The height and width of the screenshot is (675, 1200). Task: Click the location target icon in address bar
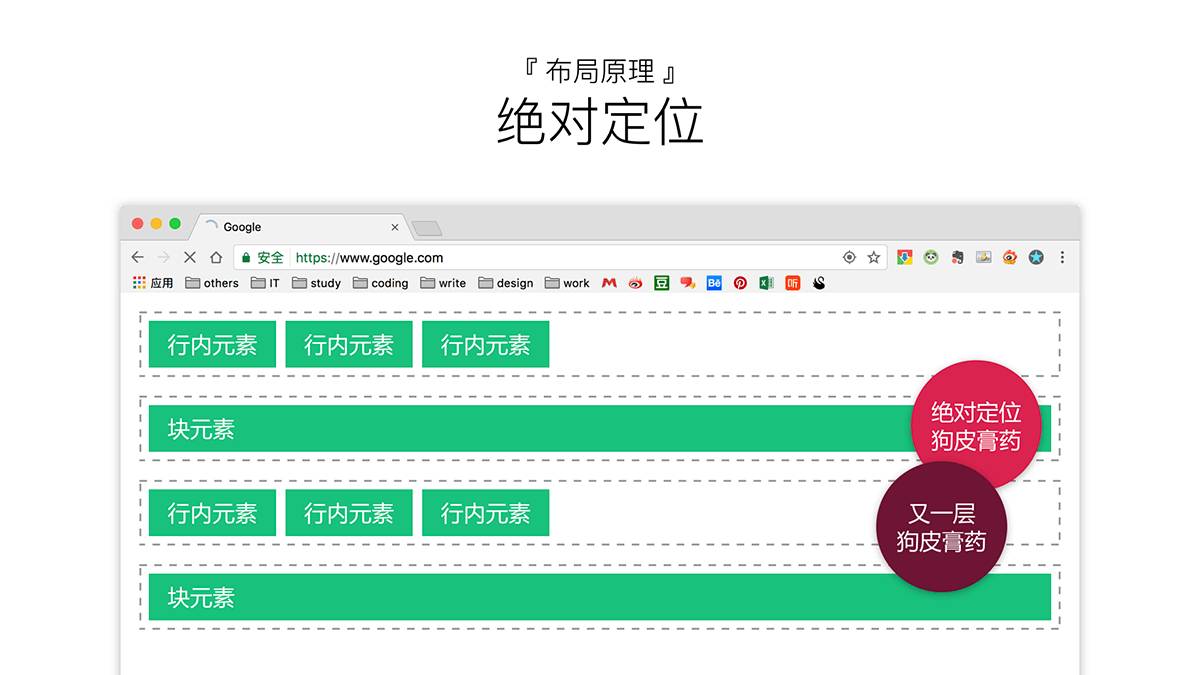[849, 257]
